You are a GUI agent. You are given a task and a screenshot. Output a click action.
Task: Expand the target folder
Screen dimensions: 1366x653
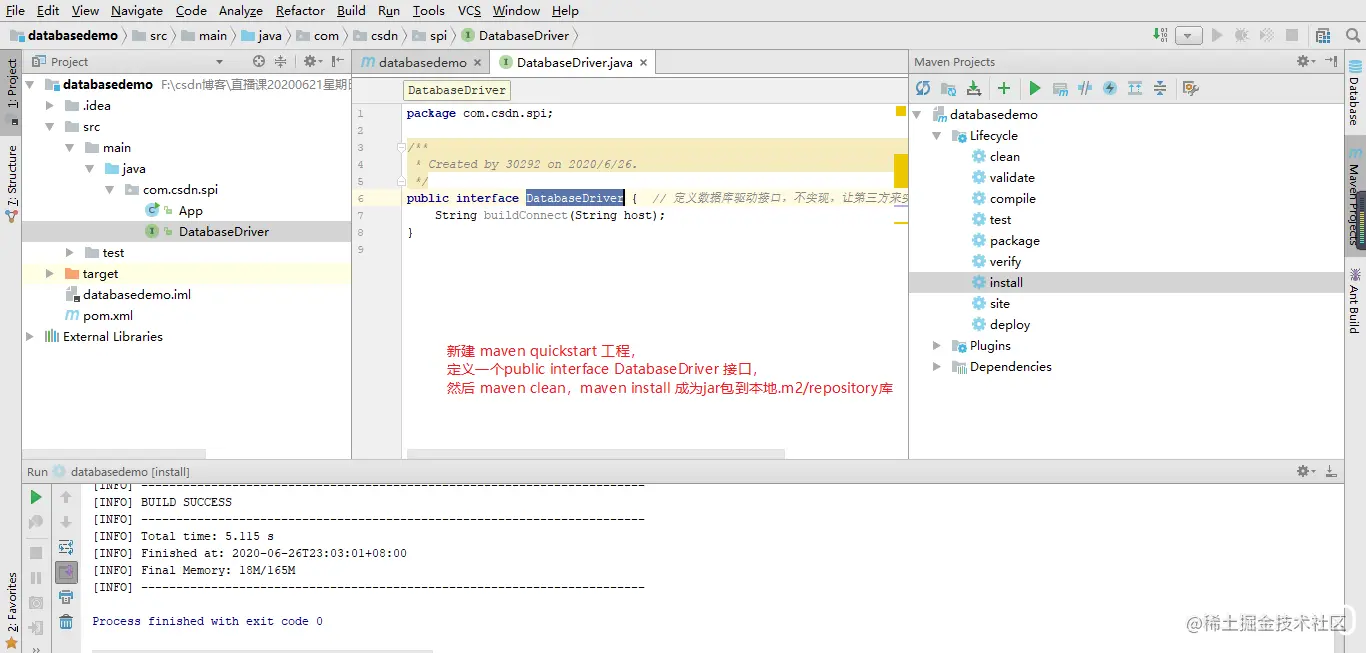50,273
